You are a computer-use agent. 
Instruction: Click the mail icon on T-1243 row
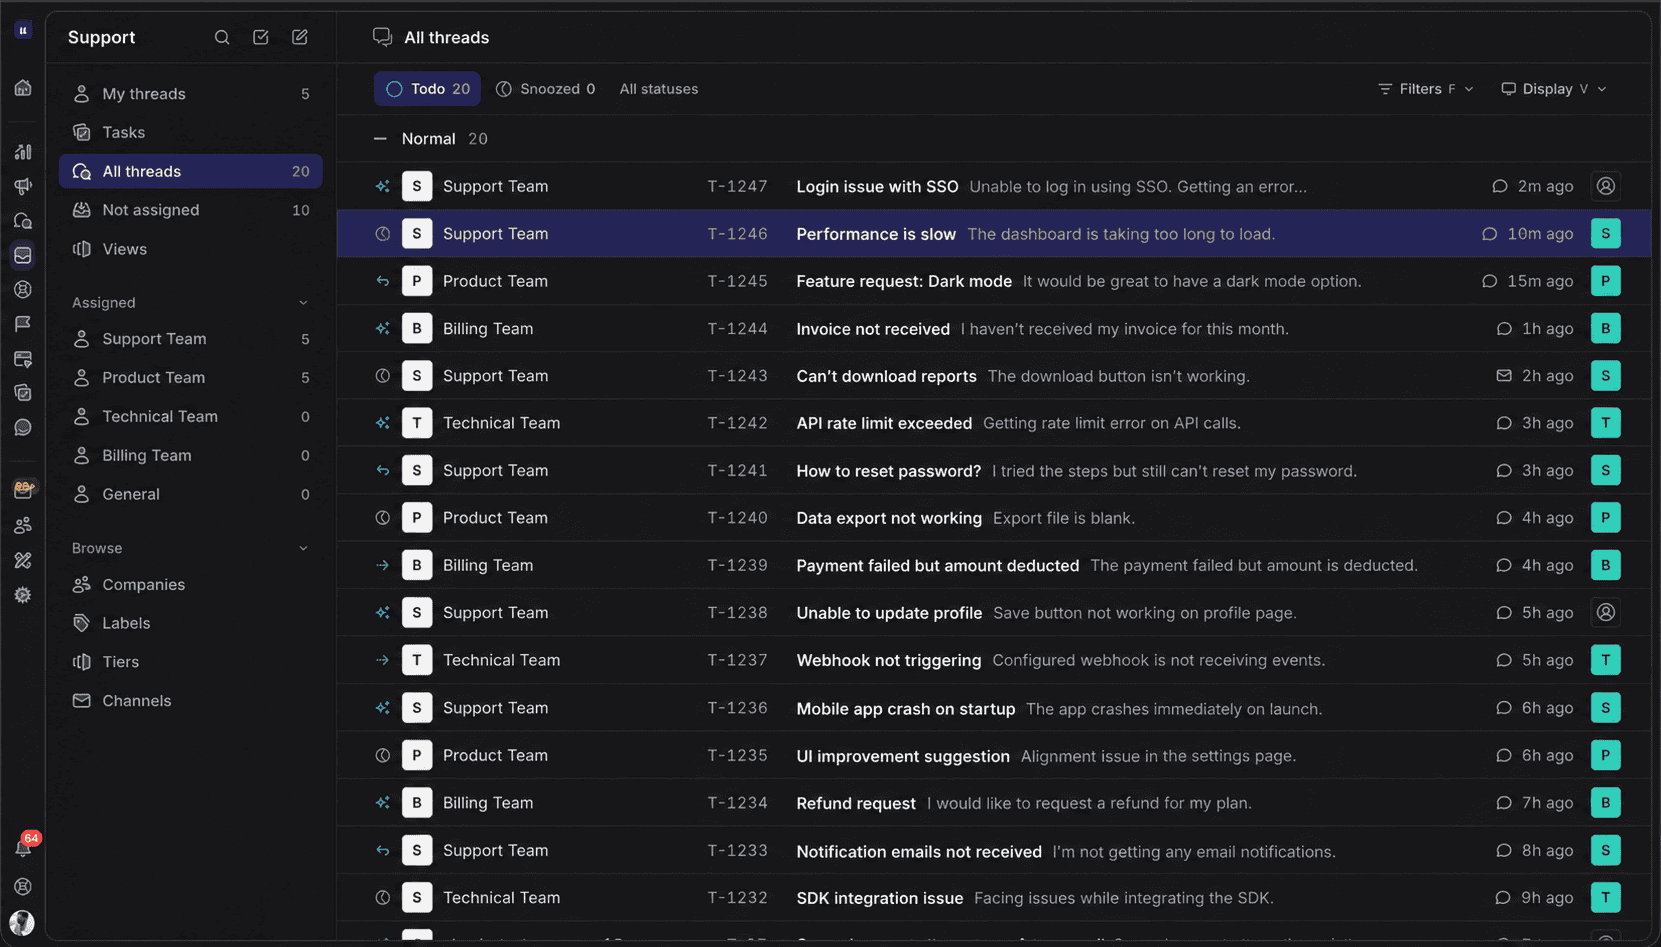tap(1503, 376)
